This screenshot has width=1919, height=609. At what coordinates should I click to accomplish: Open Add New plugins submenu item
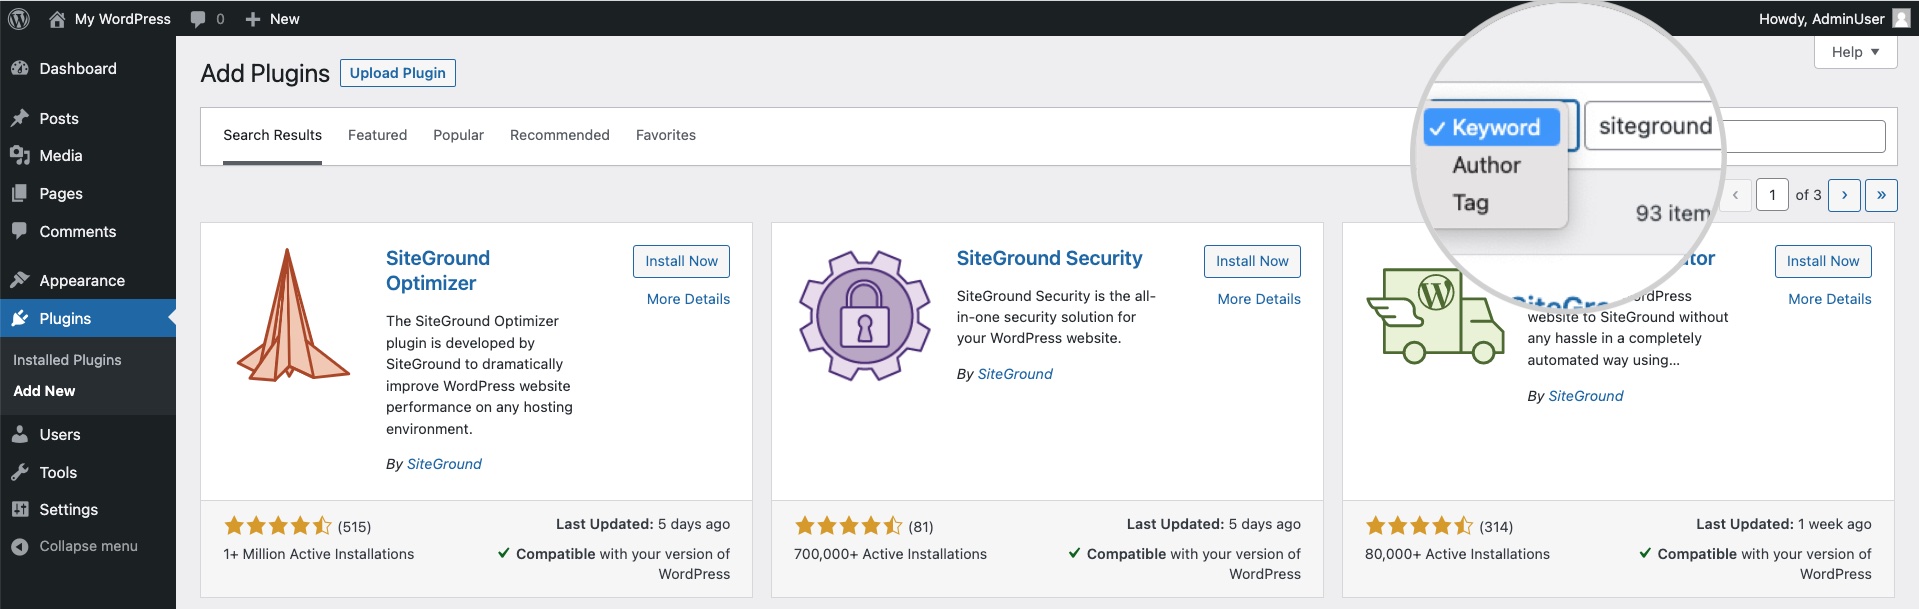pos(44,391)
